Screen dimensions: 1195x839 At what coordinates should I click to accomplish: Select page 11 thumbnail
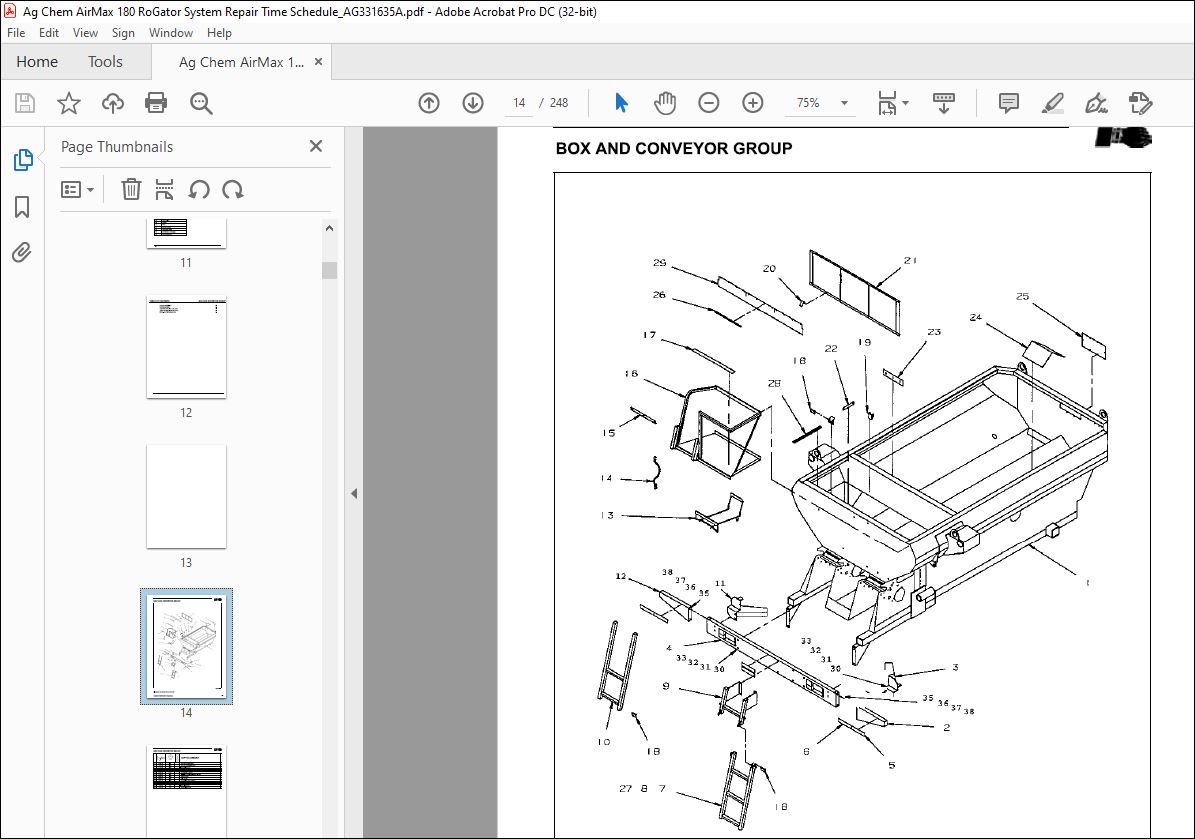pyautogui.click(x=186, y=233)
